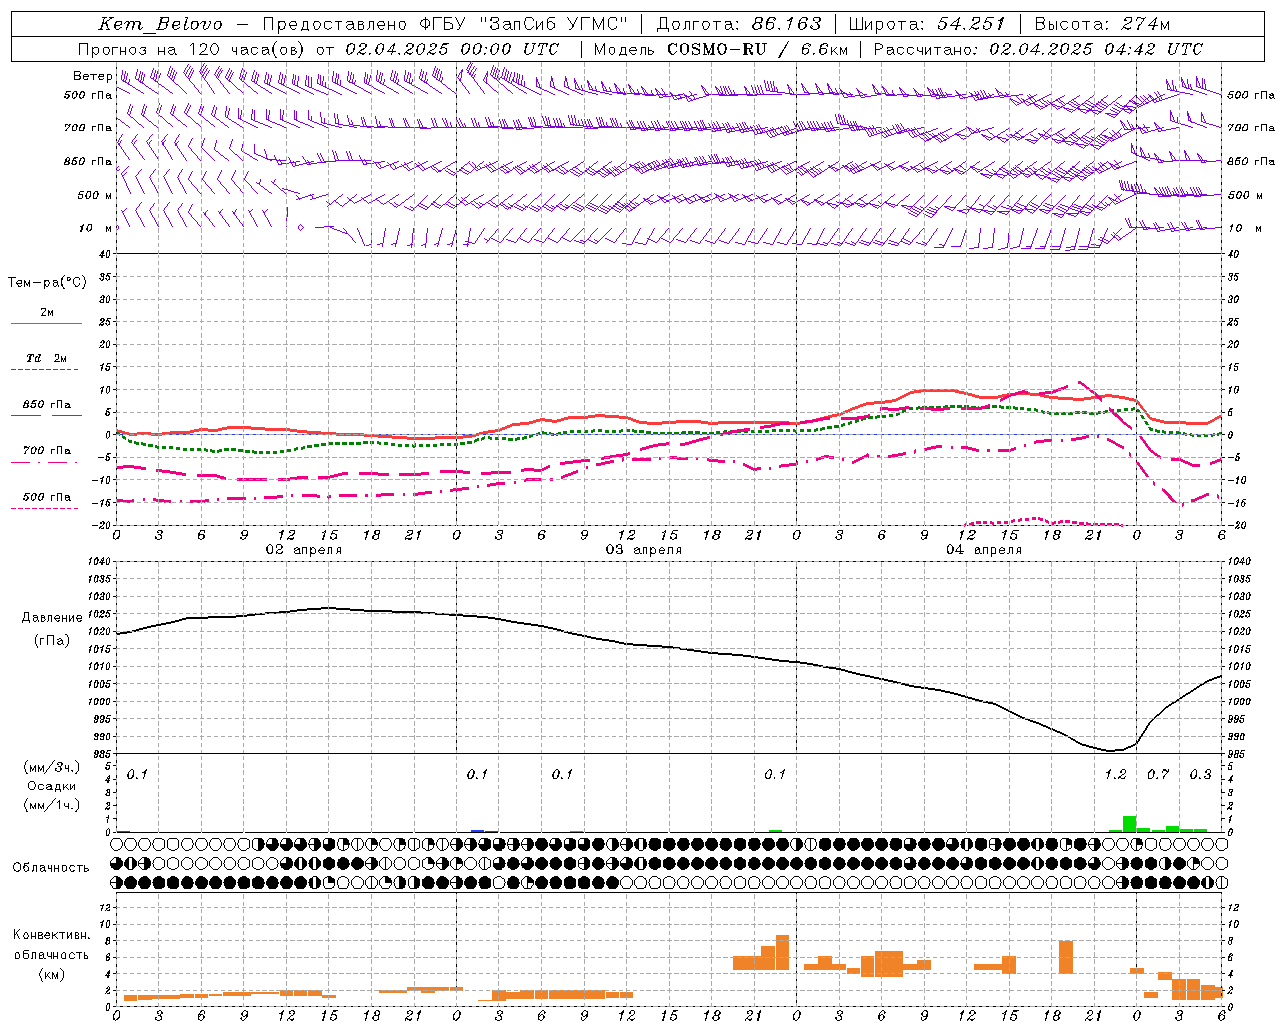
Task: Click the elevation value 274м
Action: [1144, 24]
